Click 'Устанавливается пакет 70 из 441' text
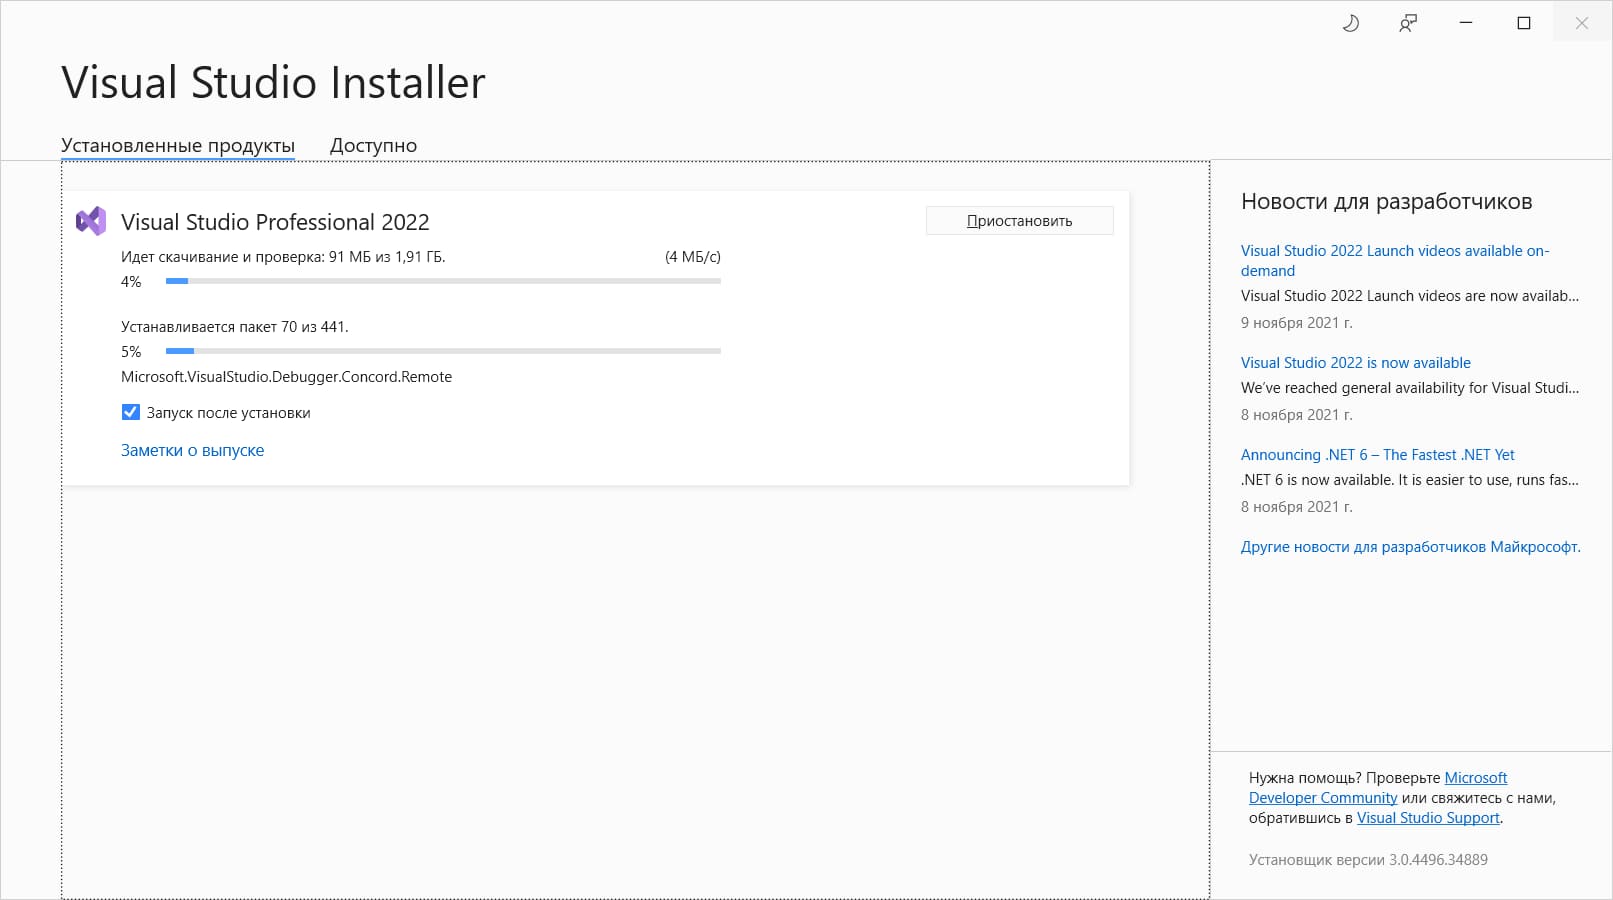 [235, 327]
